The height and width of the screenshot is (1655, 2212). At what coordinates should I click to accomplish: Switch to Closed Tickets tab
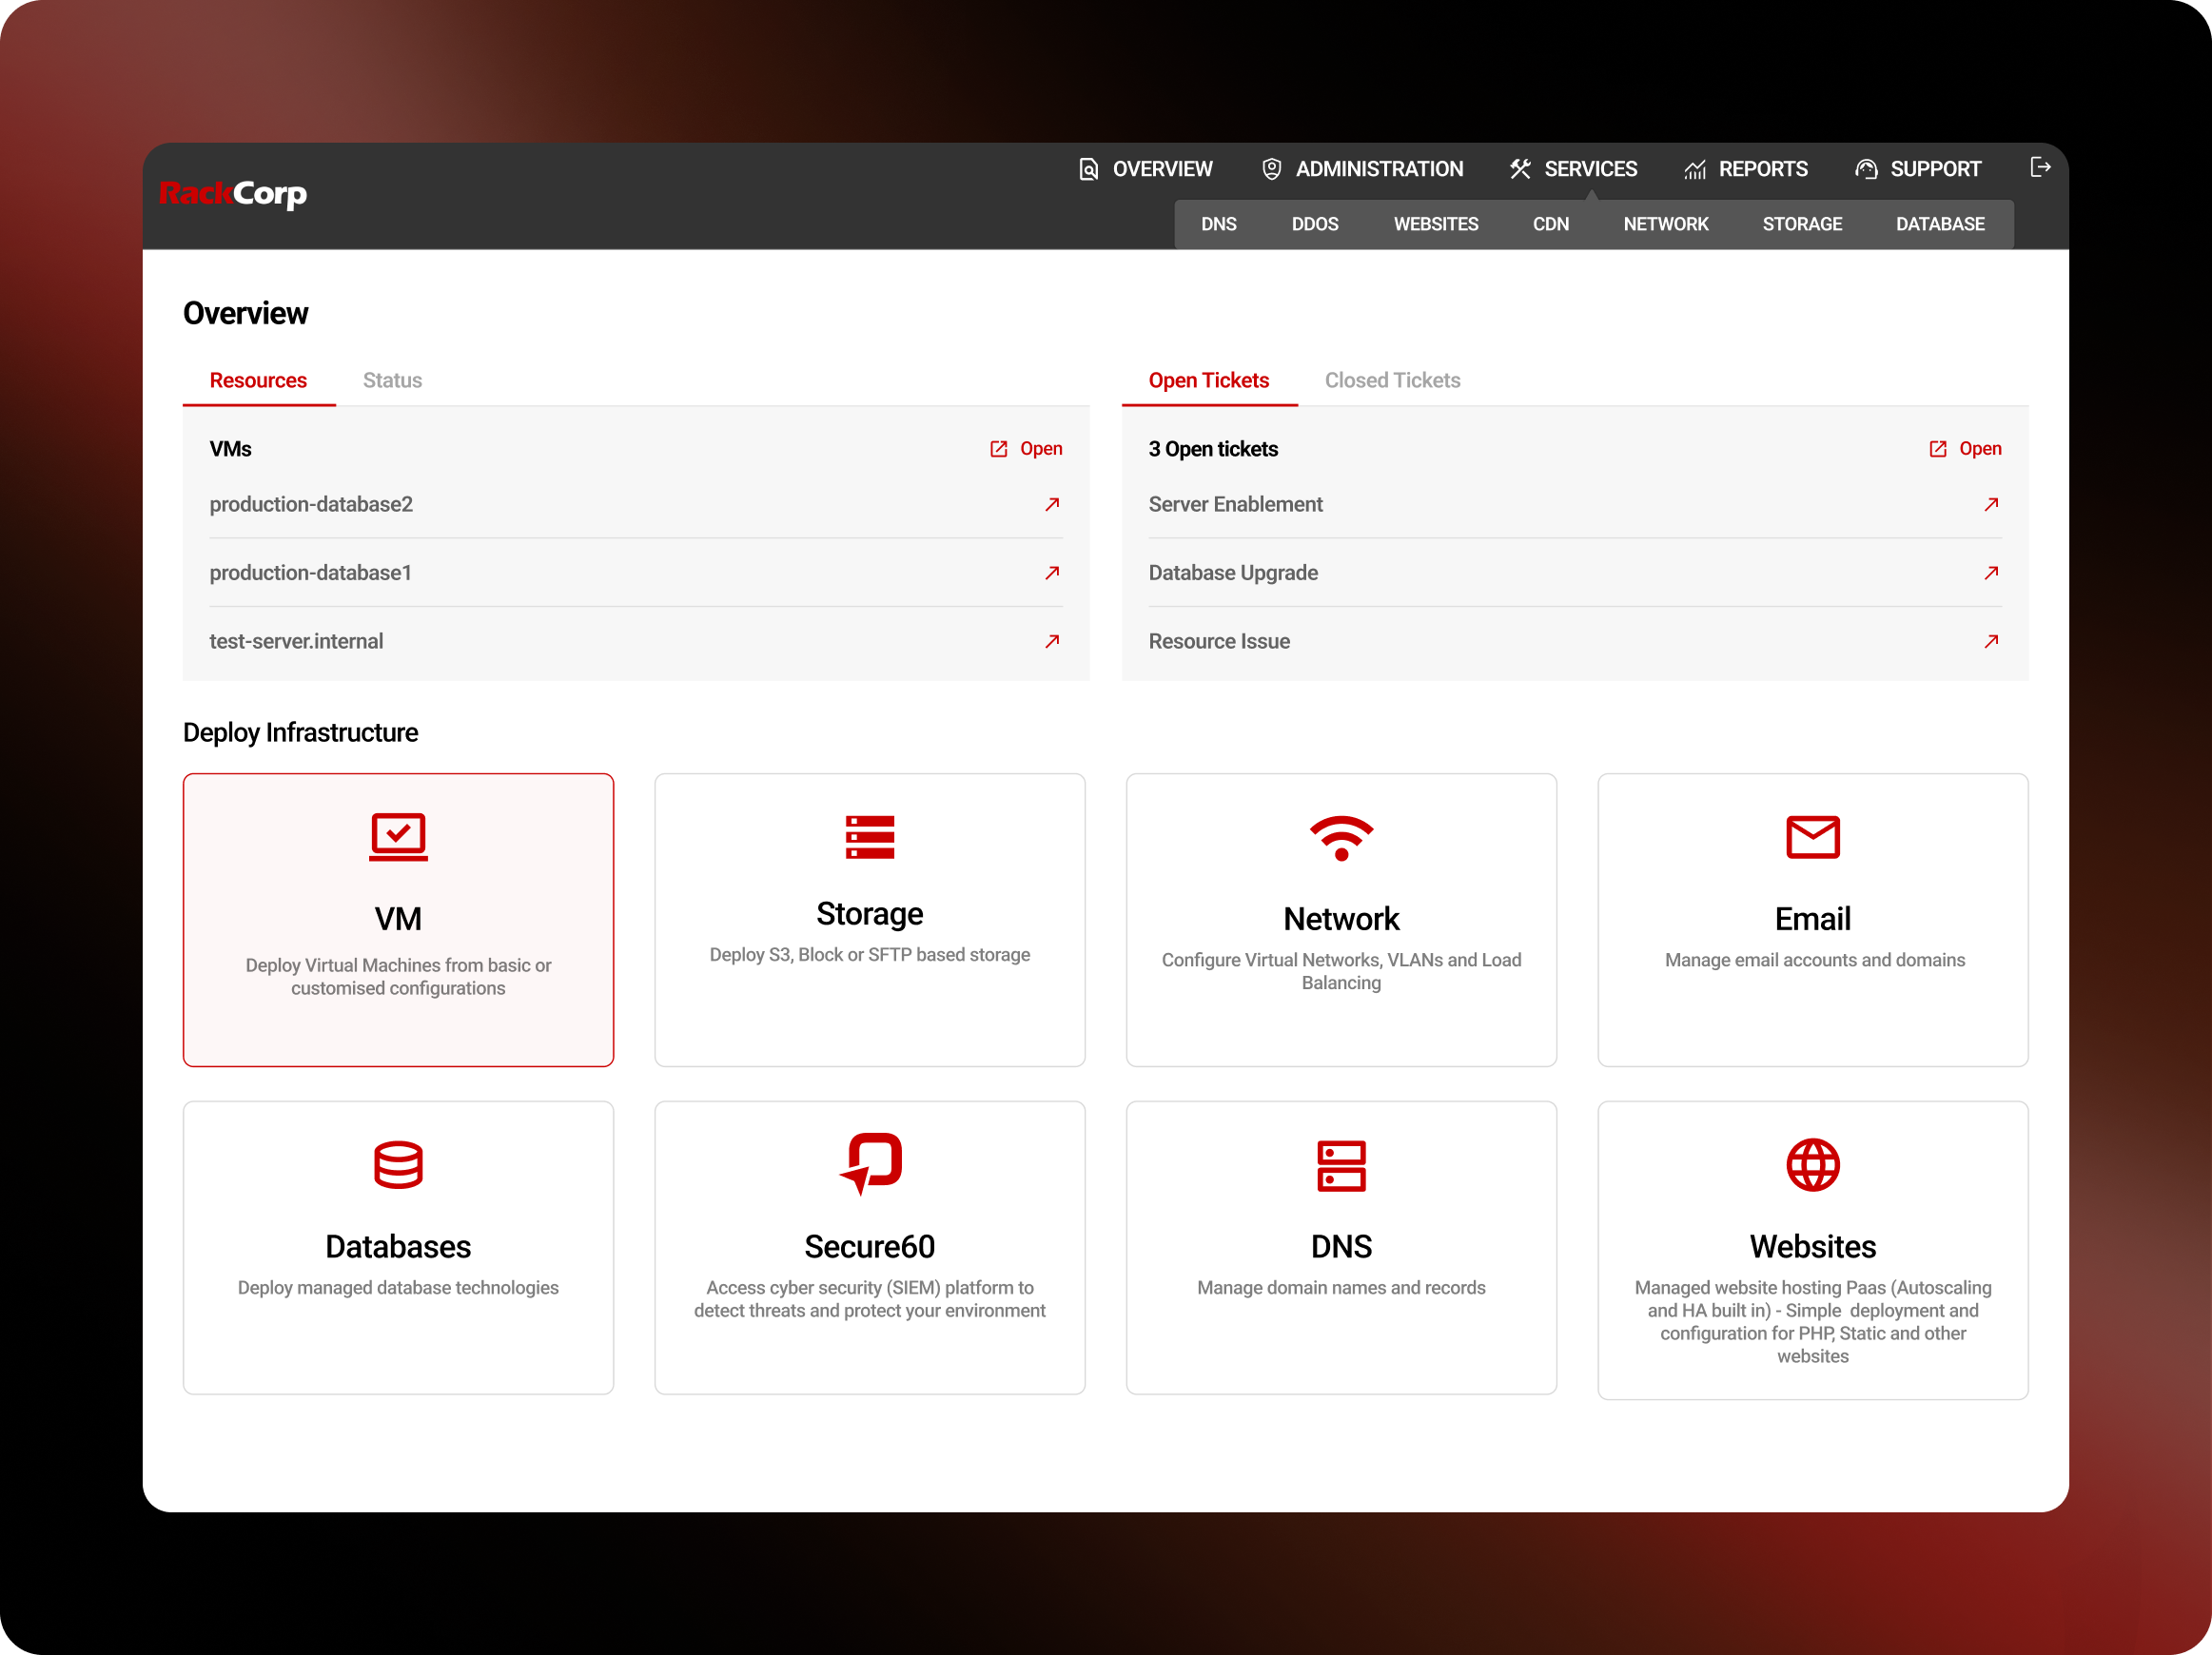pos(1392,380)
